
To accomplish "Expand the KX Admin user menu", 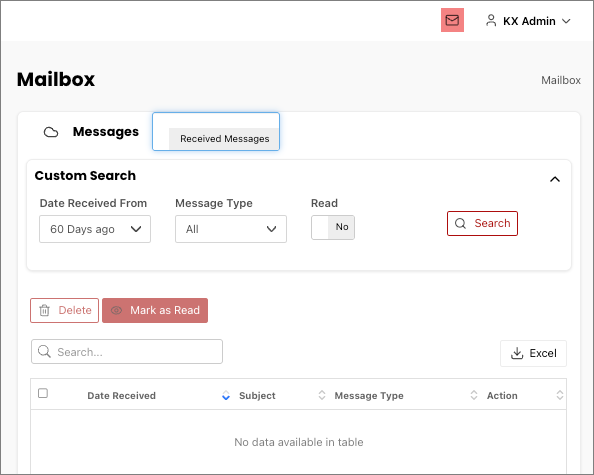I will coord(566,21).
